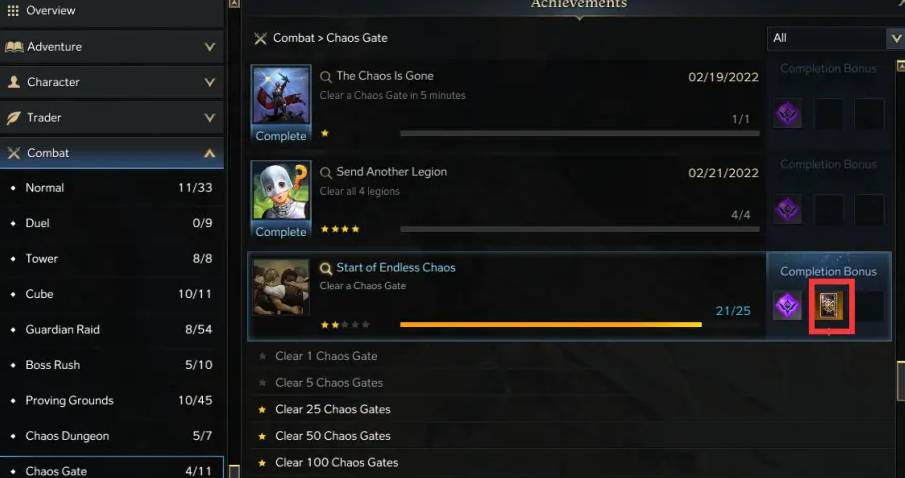Expand the Character category
905x478 pixels.
(x=209, y=82)
